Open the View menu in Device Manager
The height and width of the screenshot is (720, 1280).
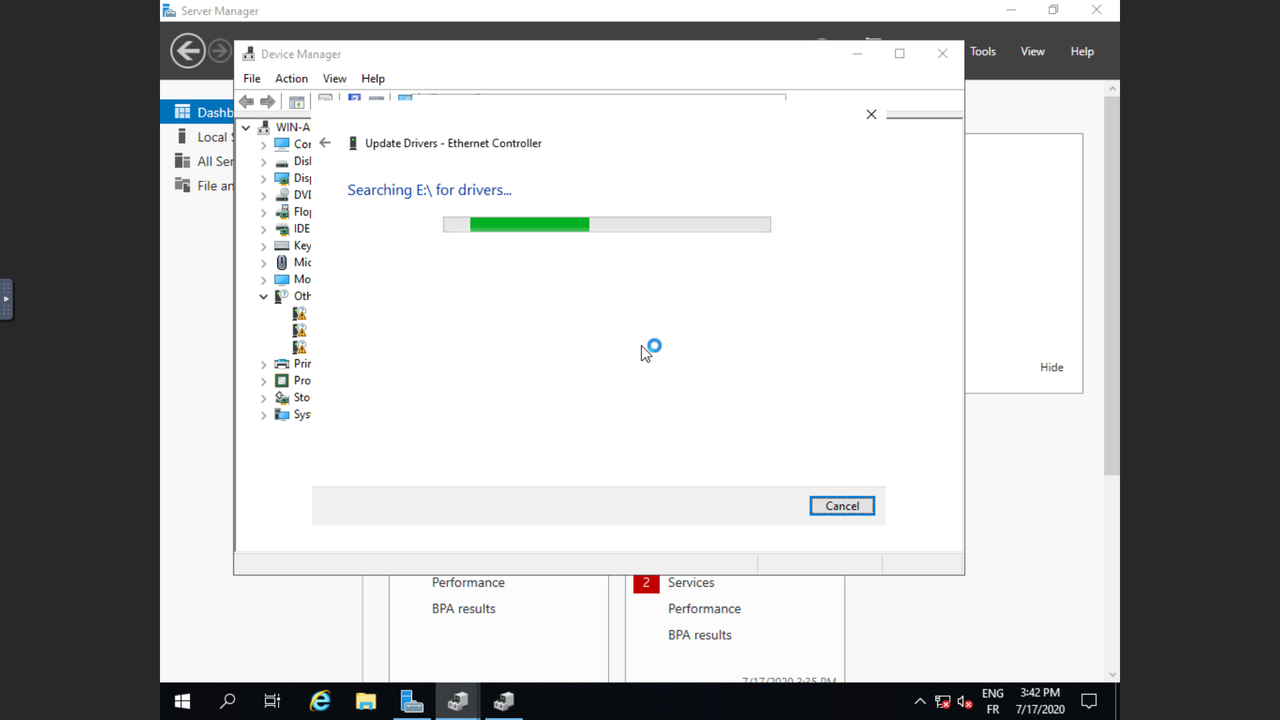(x=334, y=79)
